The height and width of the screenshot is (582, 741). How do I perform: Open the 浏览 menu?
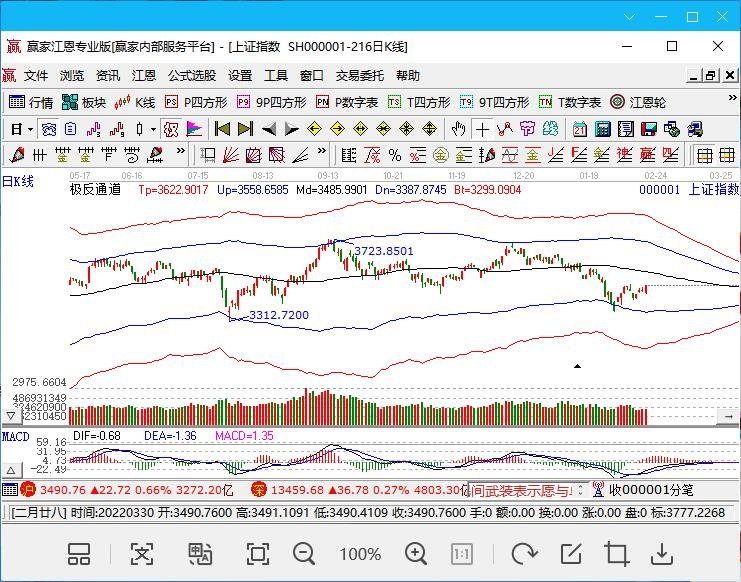pyautogui.click(x=72, y=76)
